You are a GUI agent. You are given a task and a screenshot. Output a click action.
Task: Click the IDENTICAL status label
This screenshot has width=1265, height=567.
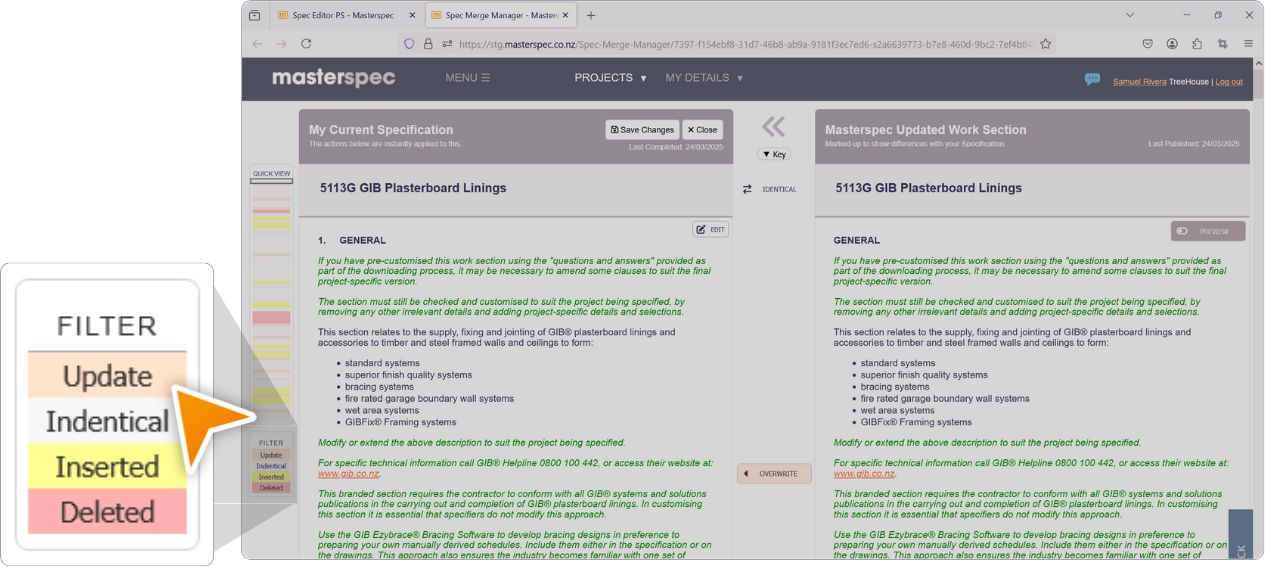[779, 189]
